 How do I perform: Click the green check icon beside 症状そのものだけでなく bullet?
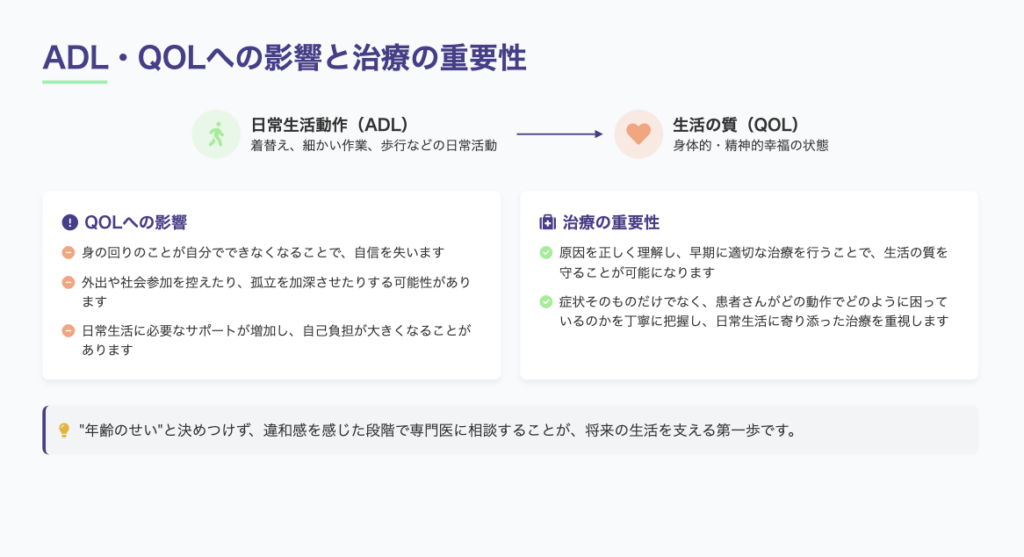[x=546, y=301]
